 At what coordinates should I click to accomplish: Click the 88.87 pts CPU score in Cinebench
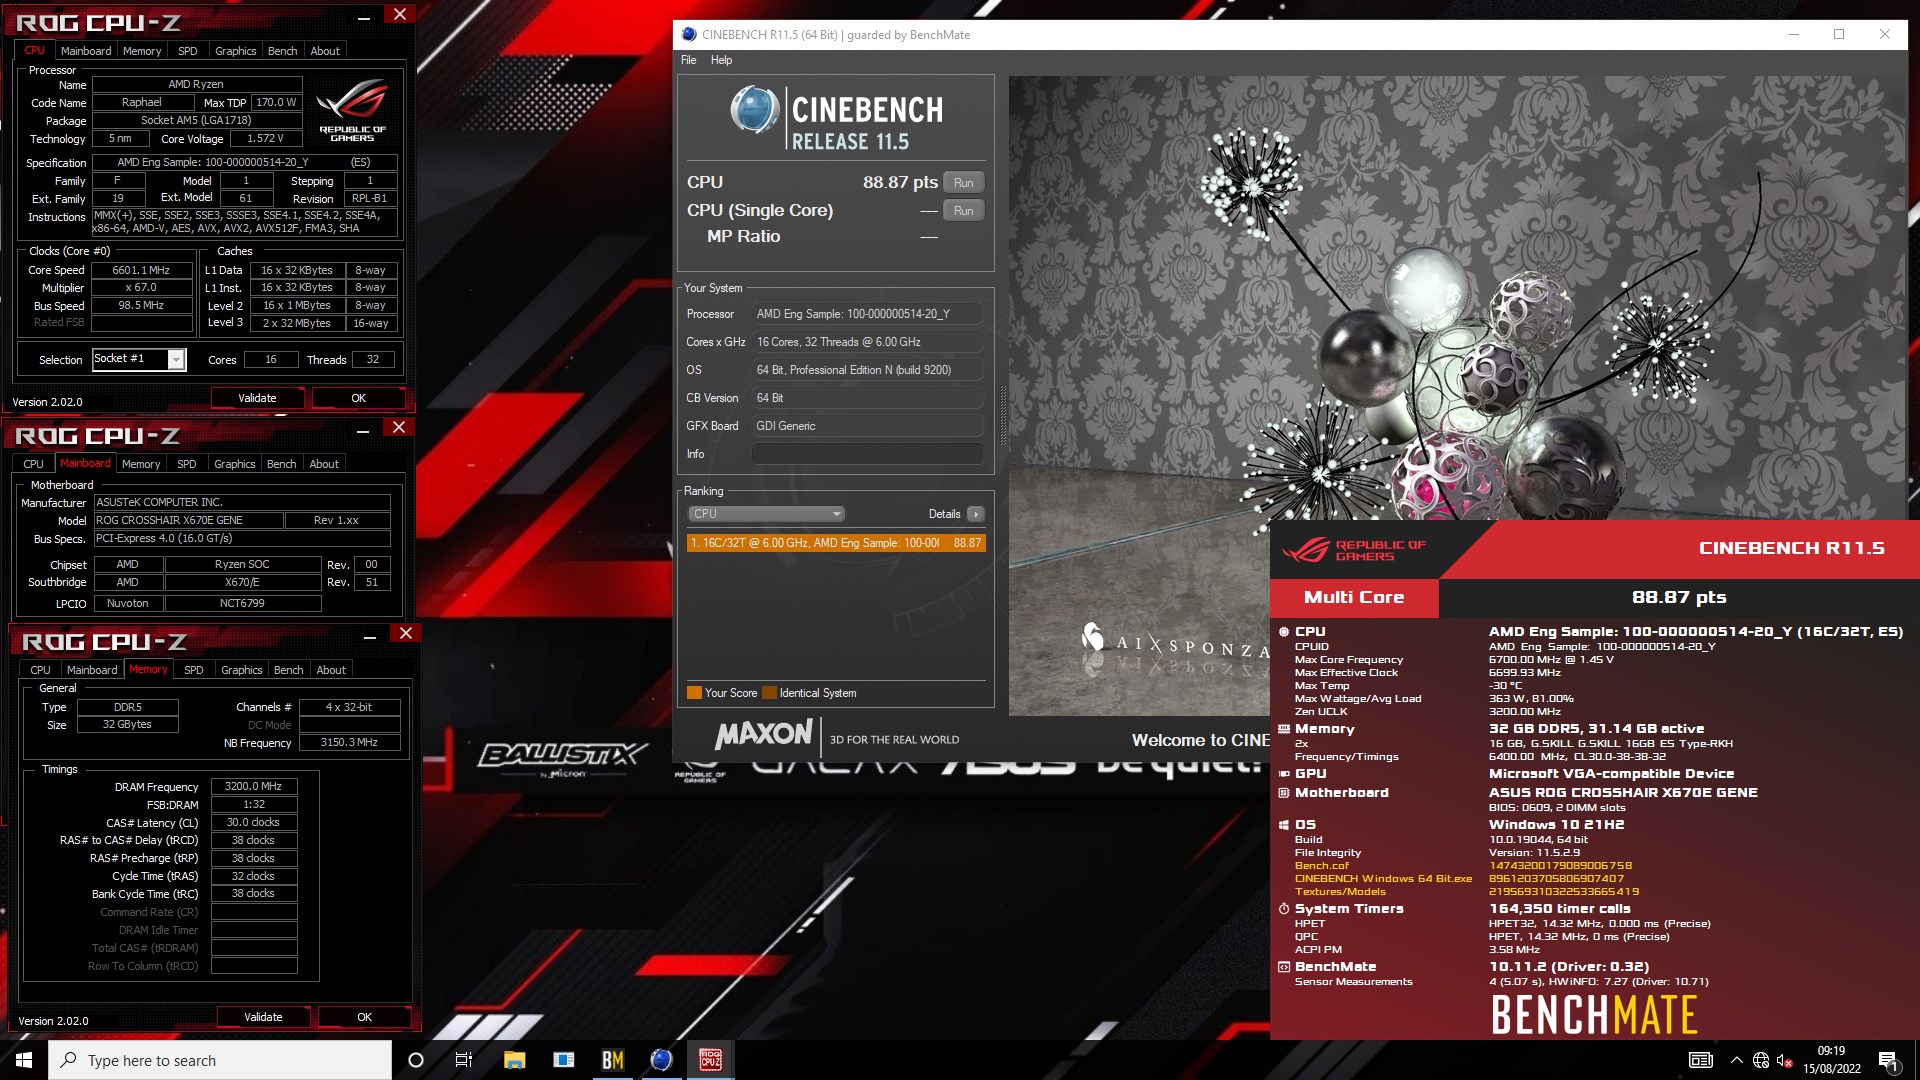900,183
